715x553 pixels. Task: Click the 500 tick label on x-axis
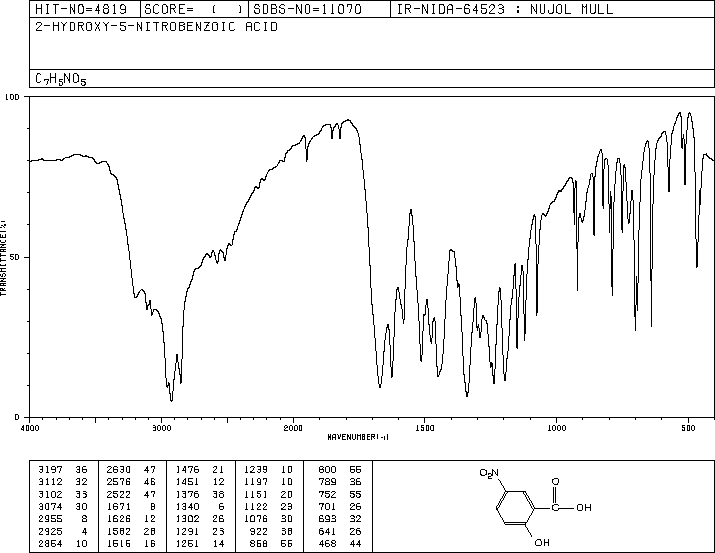(x=688, y=428)
